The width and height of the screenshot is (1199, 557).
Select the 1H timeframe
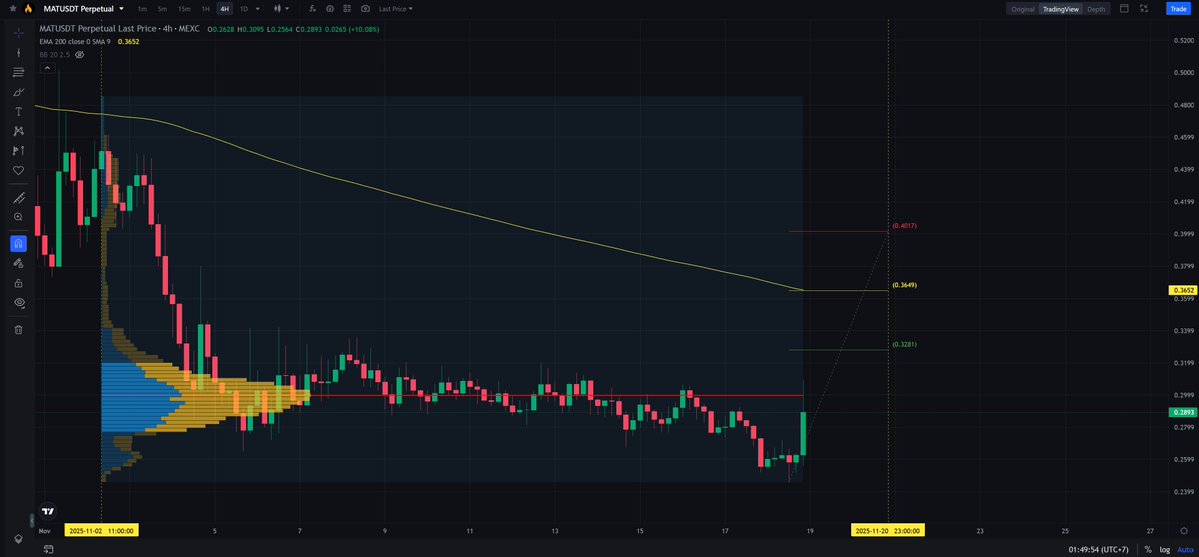pyautogui.click(x=205, y=8)
